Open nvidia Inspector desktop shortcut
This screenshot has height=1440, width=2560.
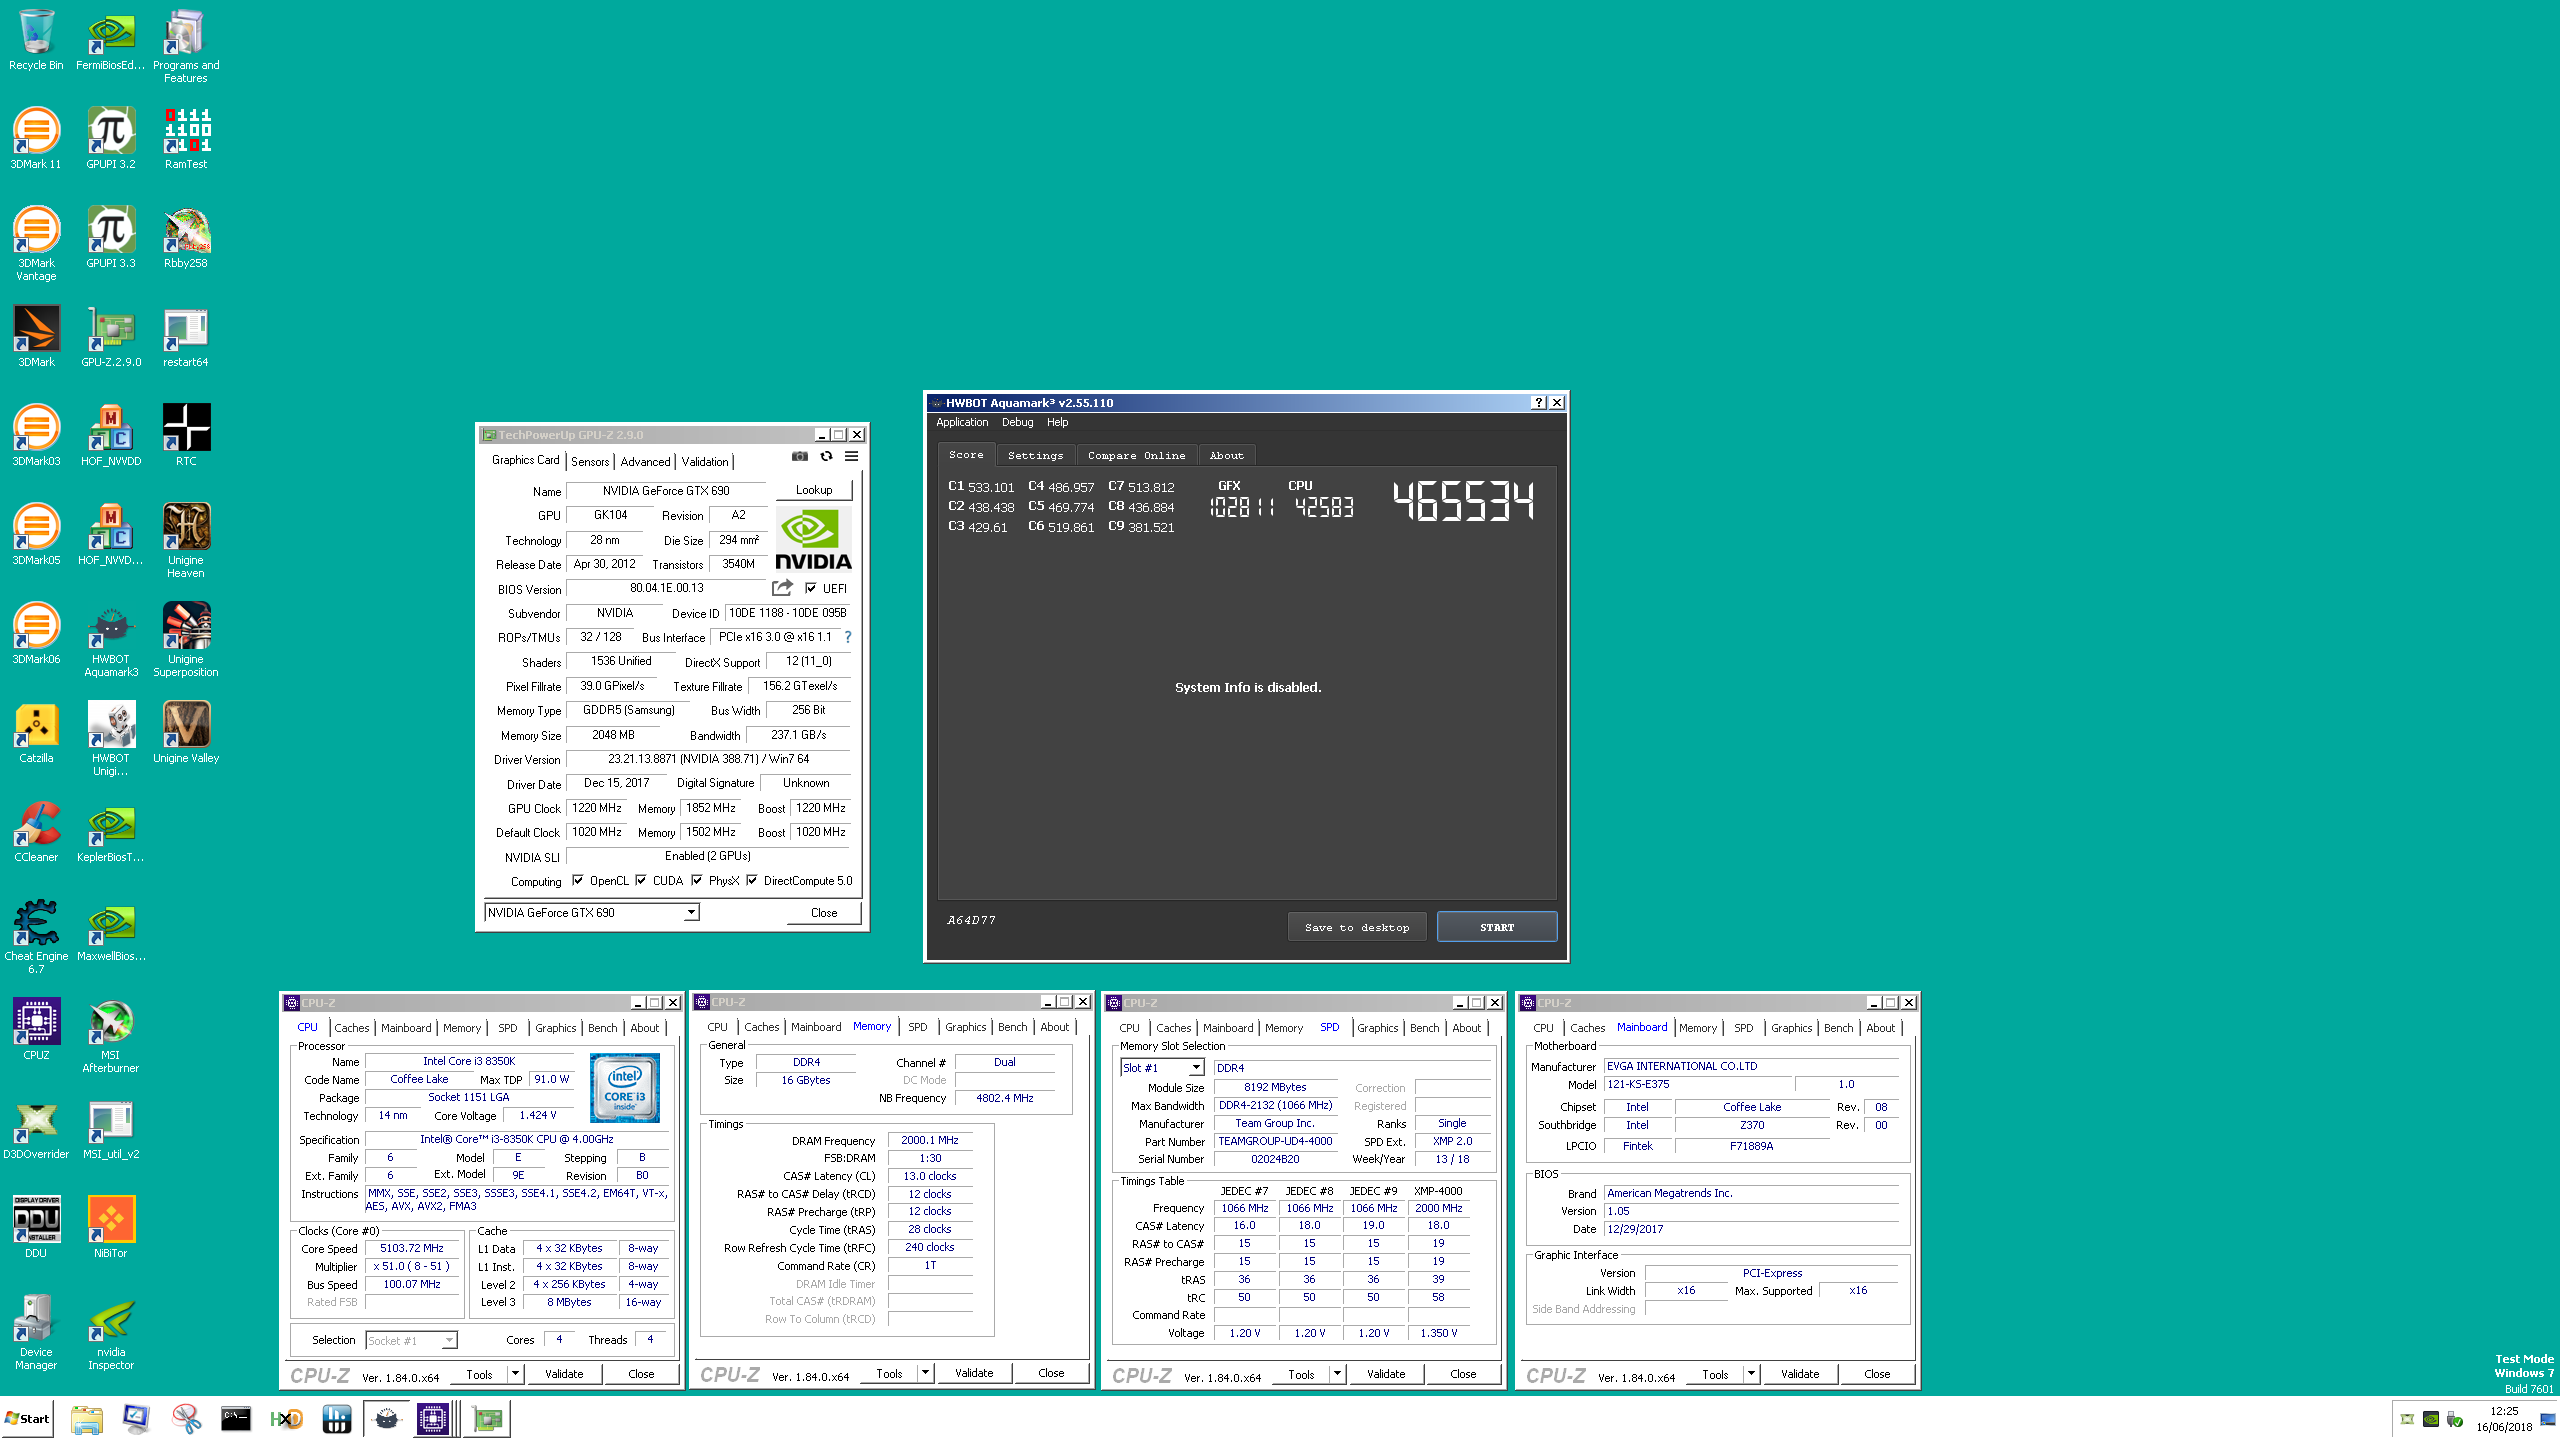(x=111, y=1332)
